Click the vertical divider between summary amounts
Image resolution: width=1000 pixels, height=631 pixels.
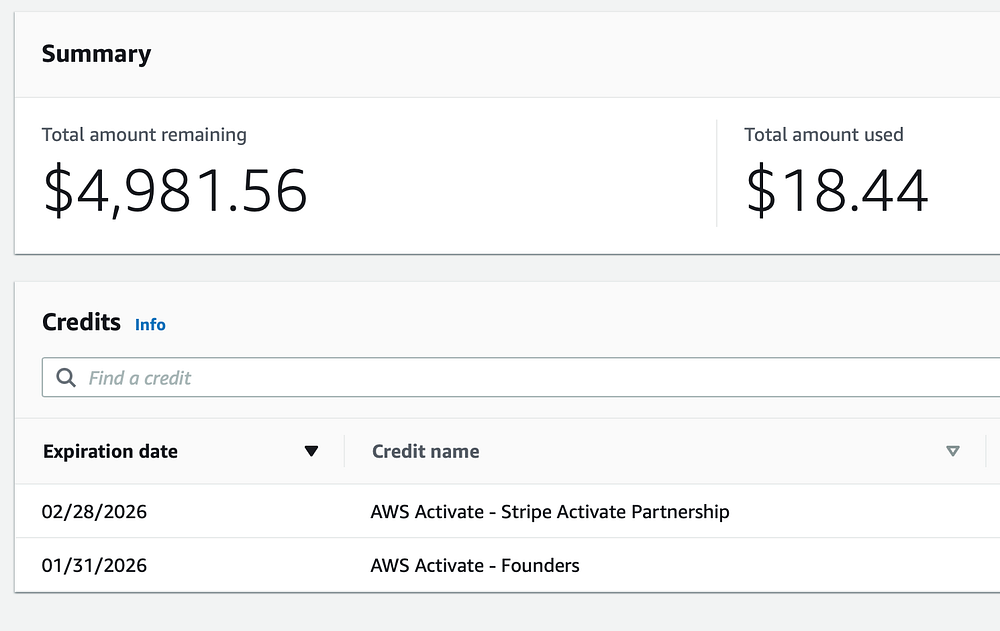coord(717,173)
